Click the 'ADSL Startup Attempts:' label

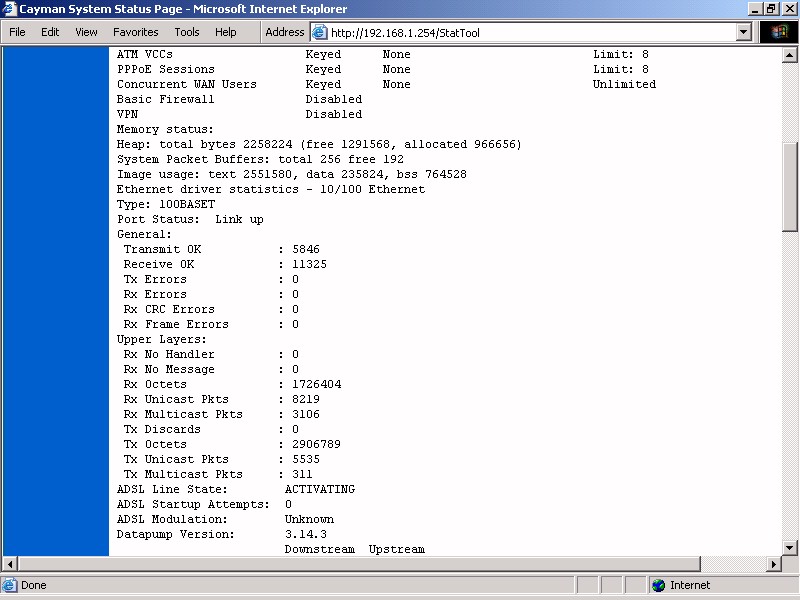pyautogui.click(x=193, y=505)
